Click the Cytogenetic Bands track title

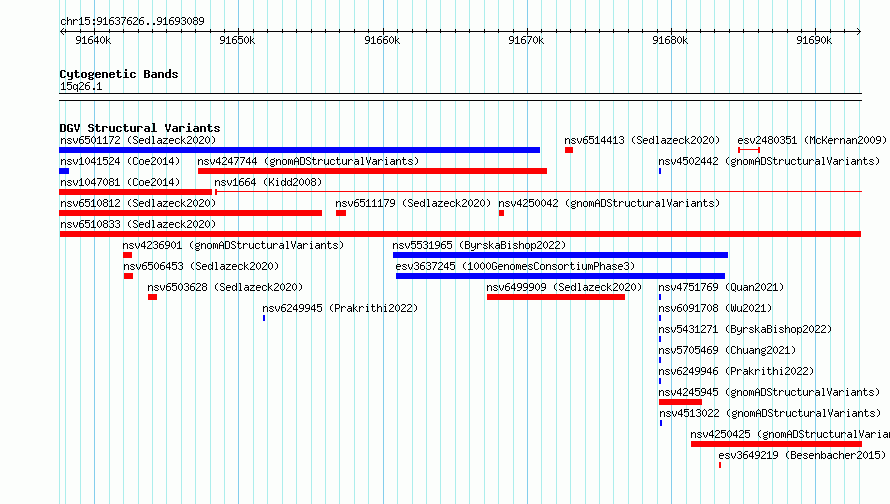(119, 74)
